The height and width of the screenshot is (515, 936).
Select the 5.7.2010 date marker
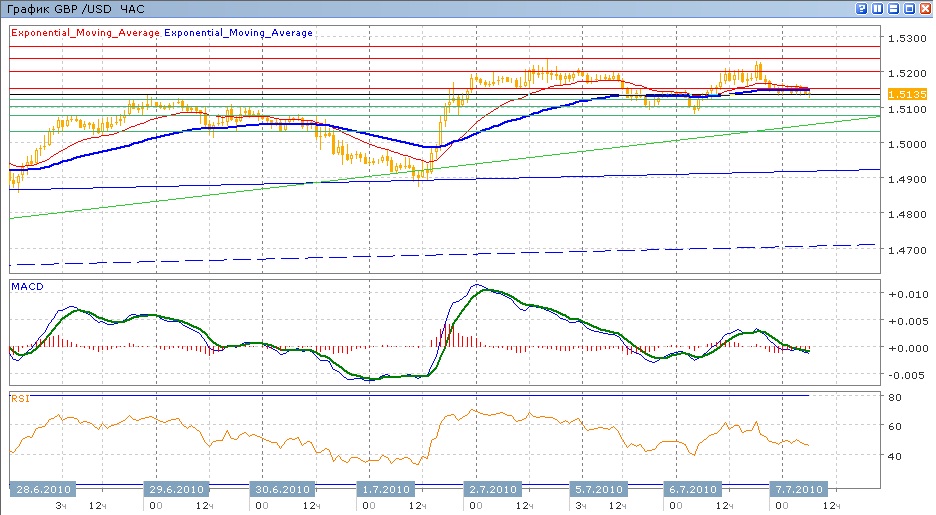[597, 489]
